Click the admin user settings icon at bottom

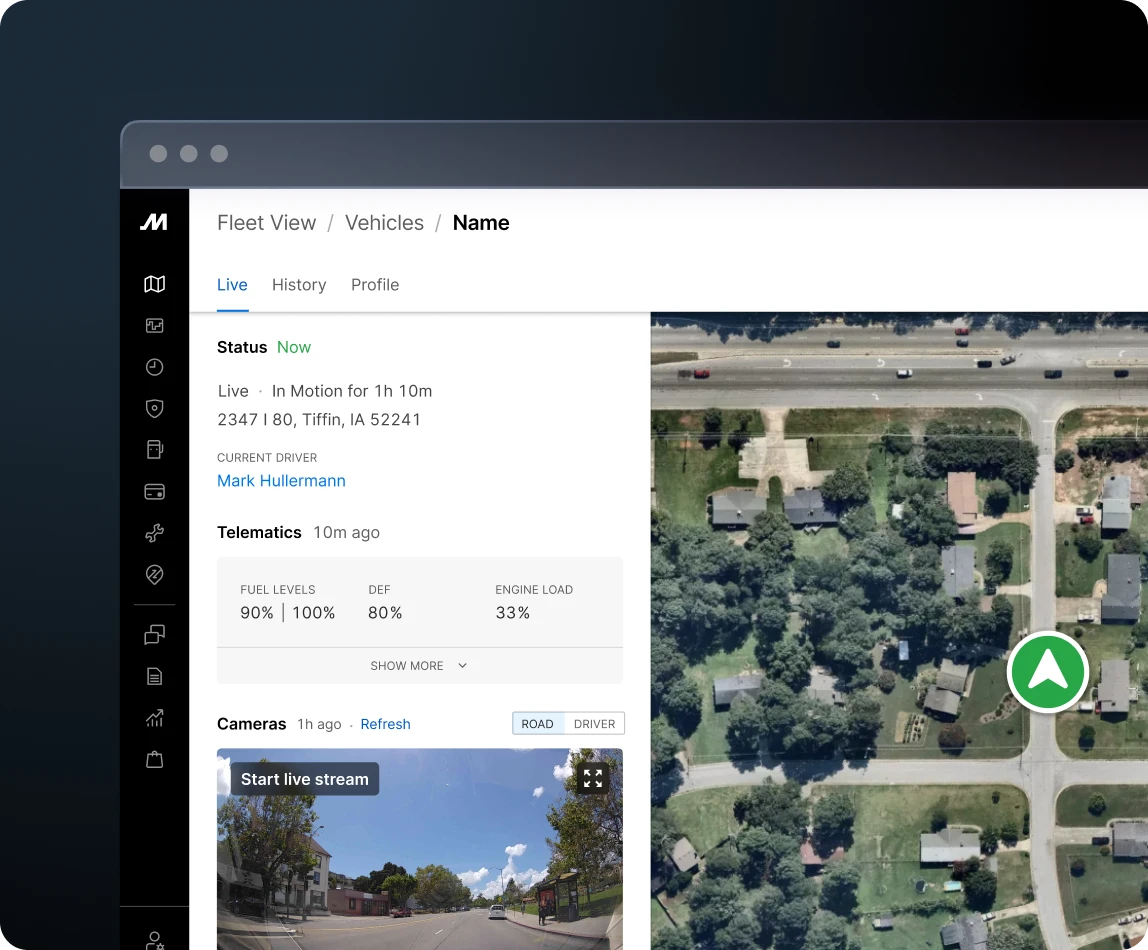coord(154,941)
